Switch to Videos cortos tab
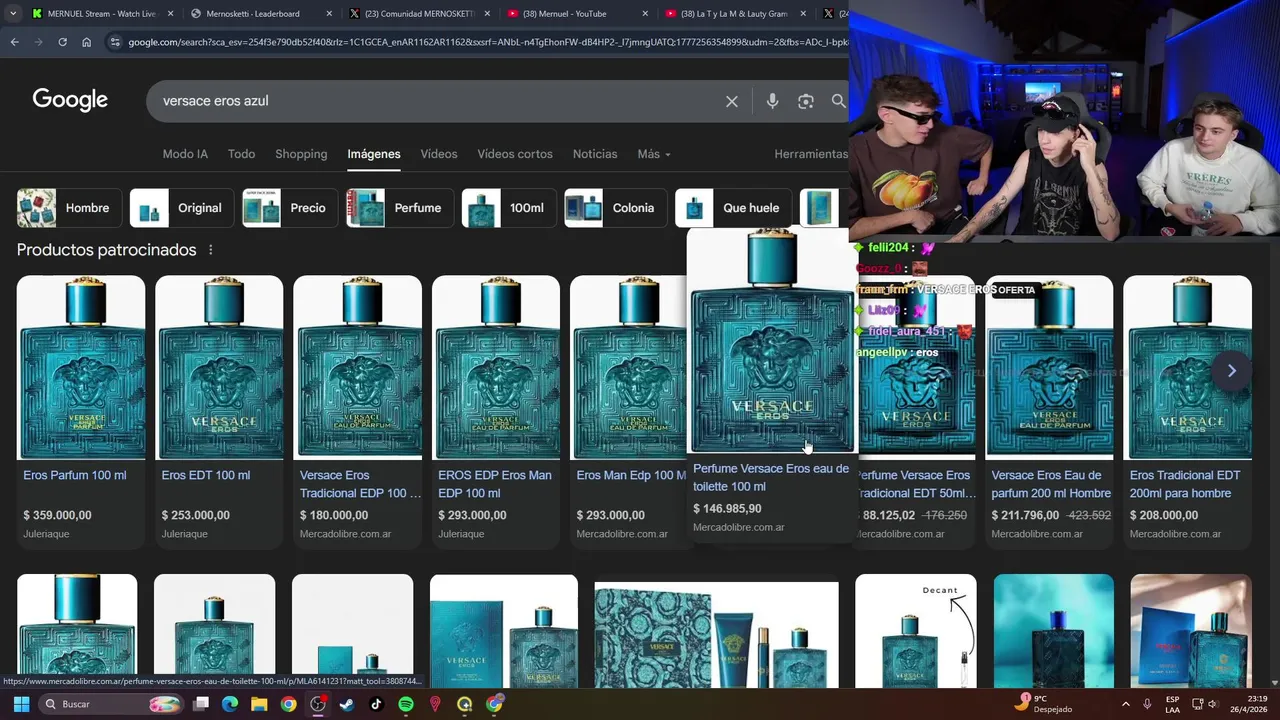This screenshot has height=720, width=1280. coord(515,154)
